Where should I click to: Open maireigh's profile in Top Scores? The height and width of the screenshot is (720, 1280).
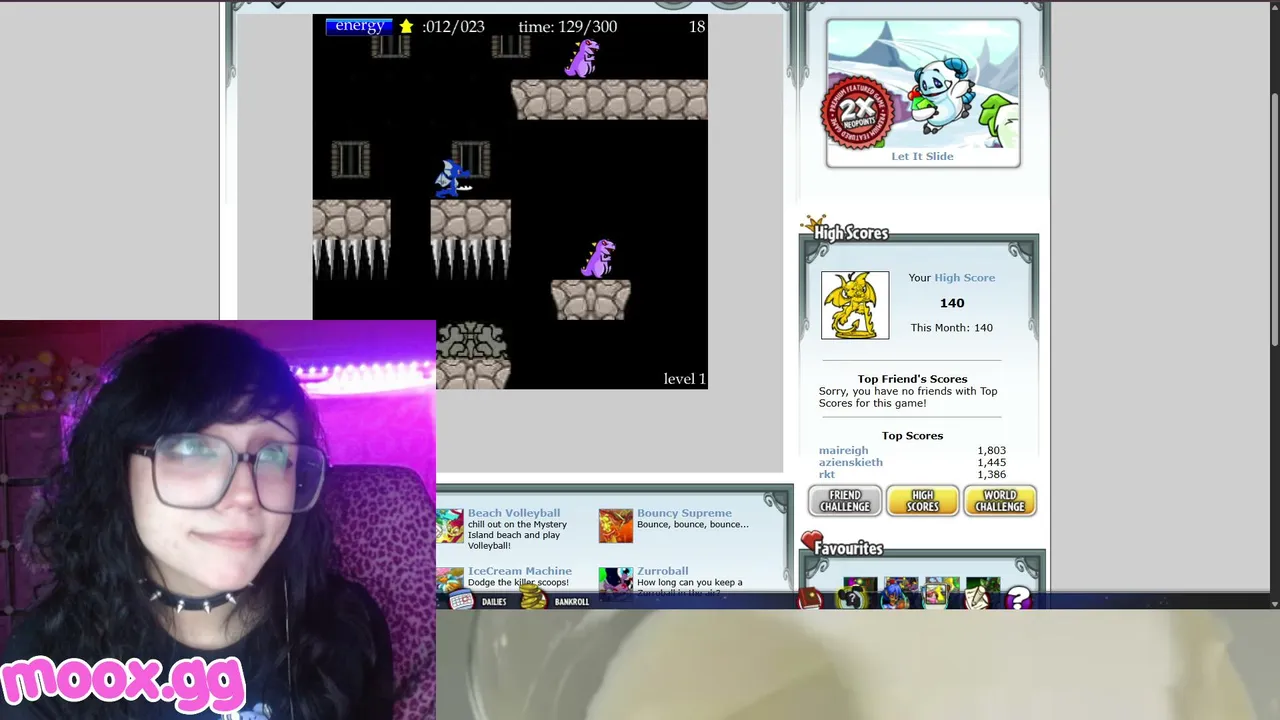click(x=844, y=451)
